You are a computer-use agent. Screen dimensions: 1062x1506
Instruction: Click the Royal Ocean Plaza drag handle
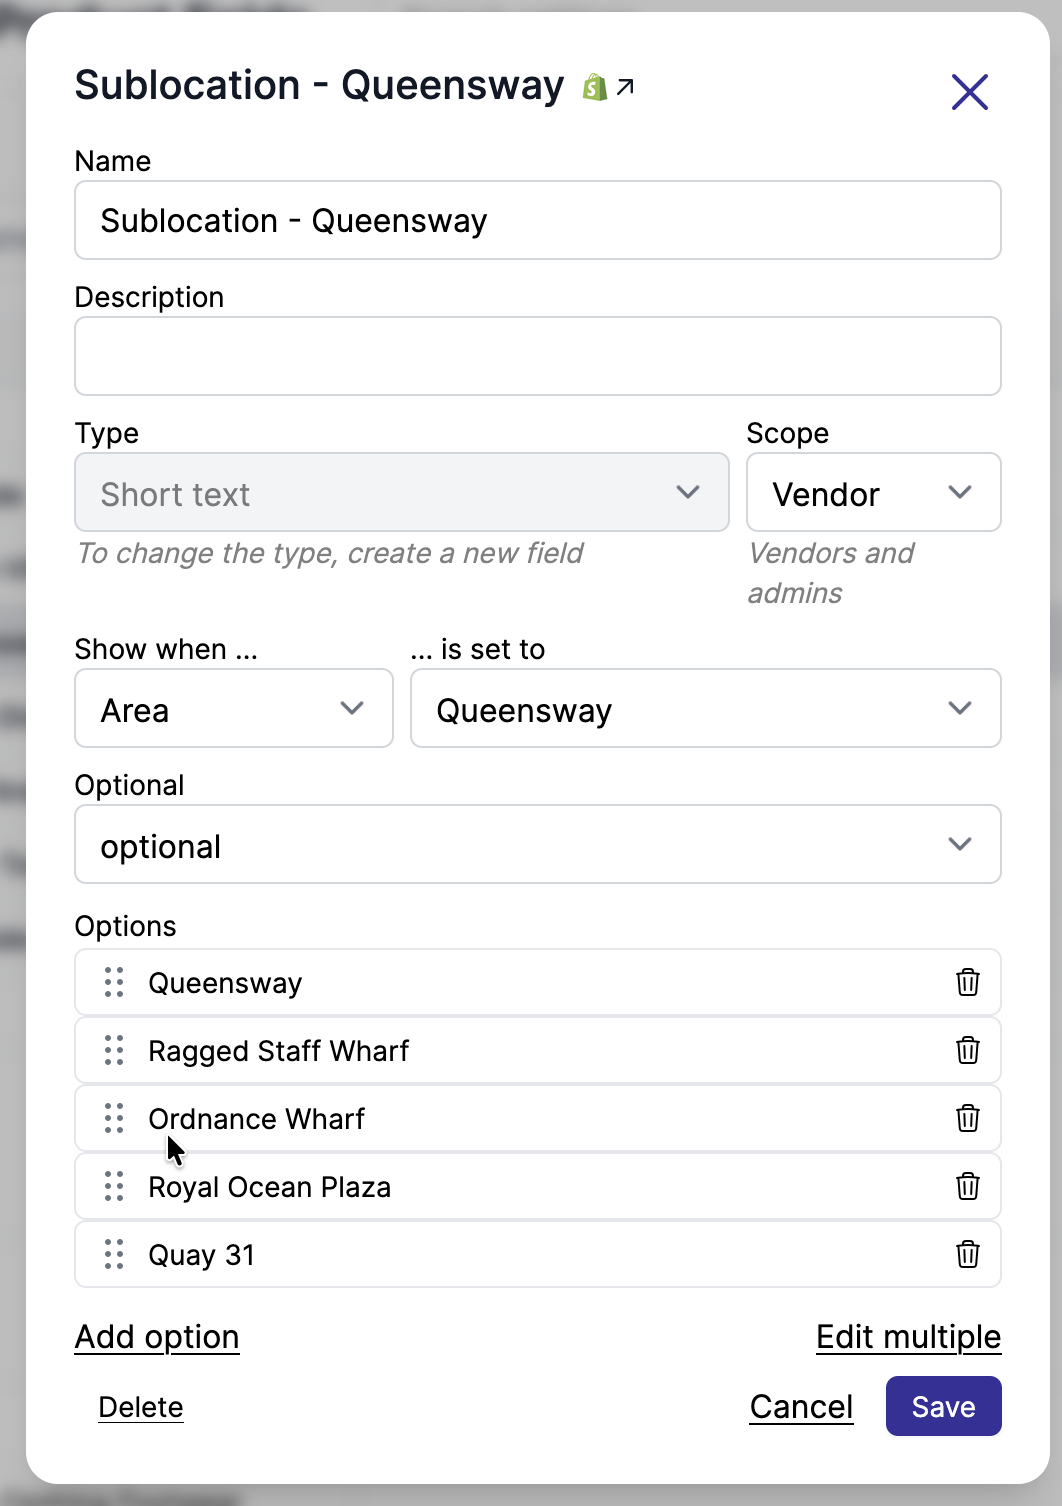click(114, 1187)
